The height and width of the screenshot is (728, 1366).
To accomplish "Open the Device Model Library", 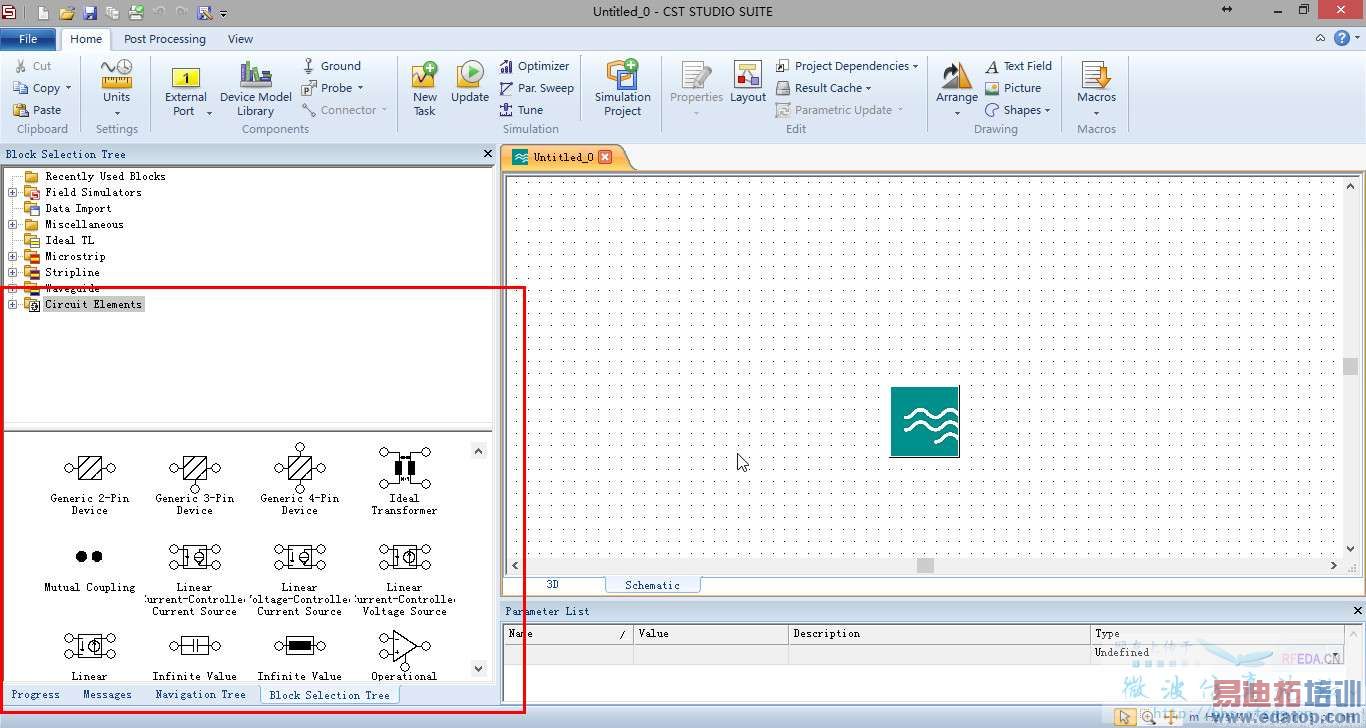I will pos(255,90).
